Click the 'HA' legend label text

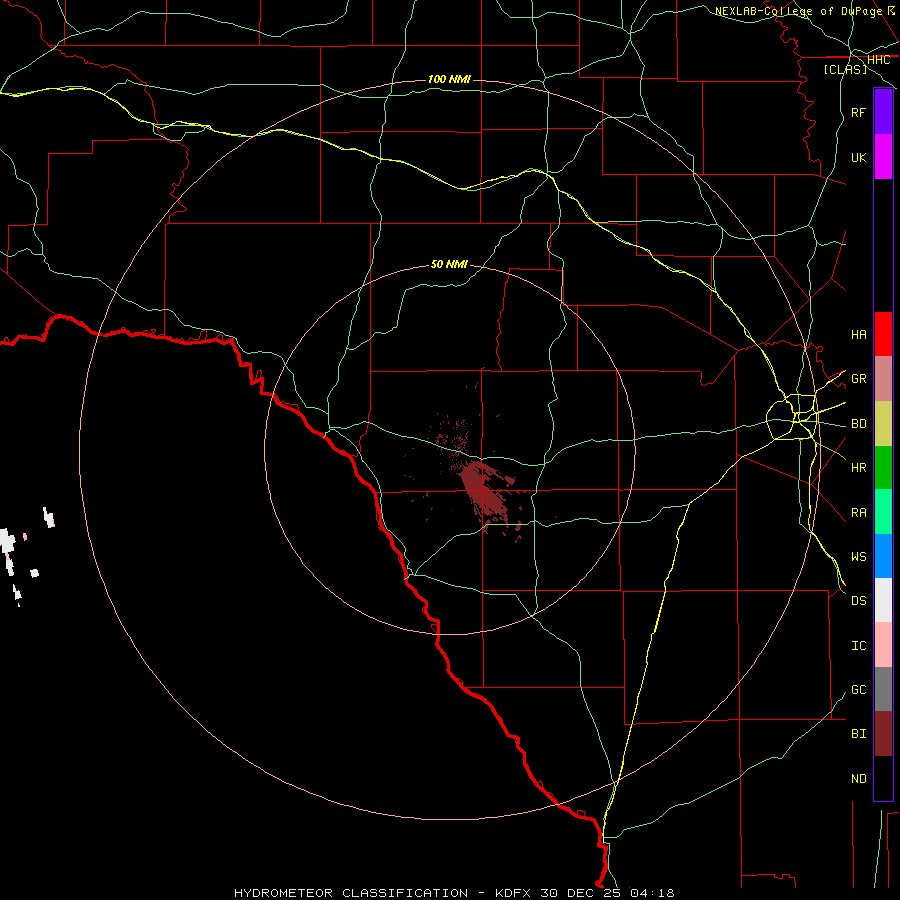(x=858, y=334)
